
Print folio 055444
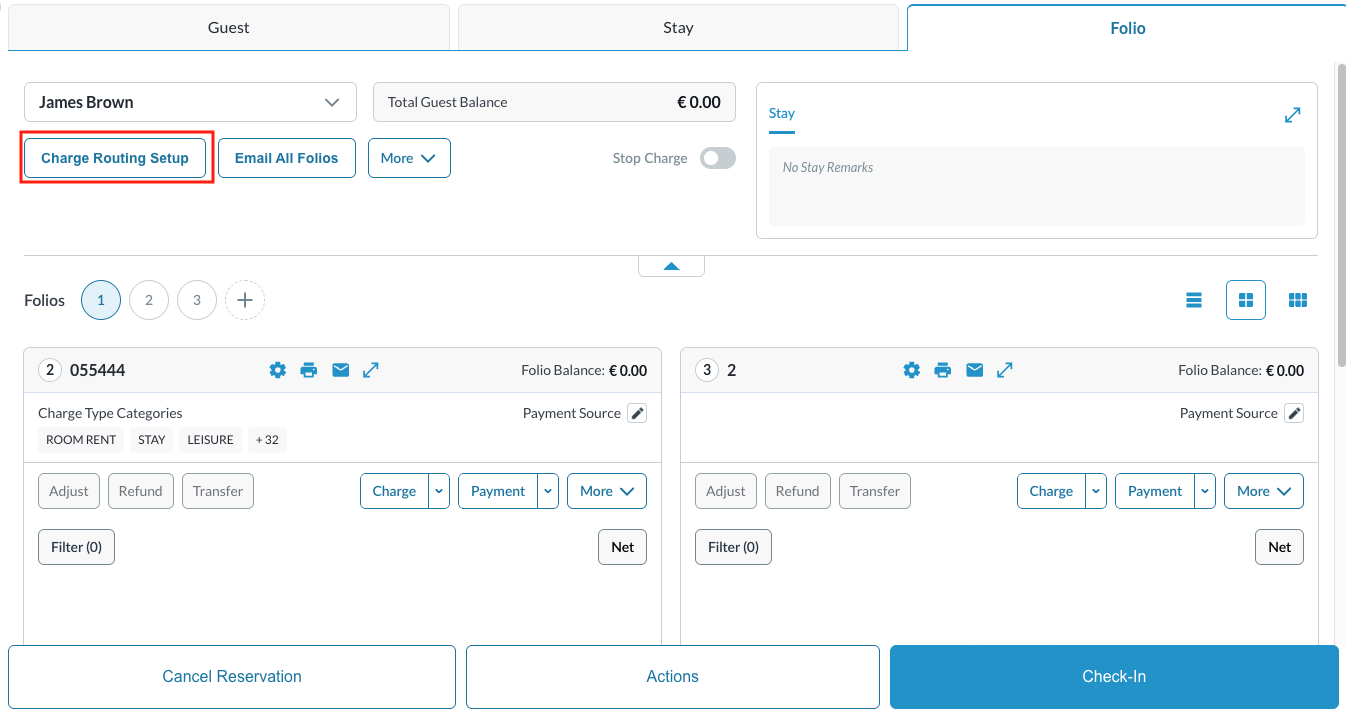tap(309, 369)
